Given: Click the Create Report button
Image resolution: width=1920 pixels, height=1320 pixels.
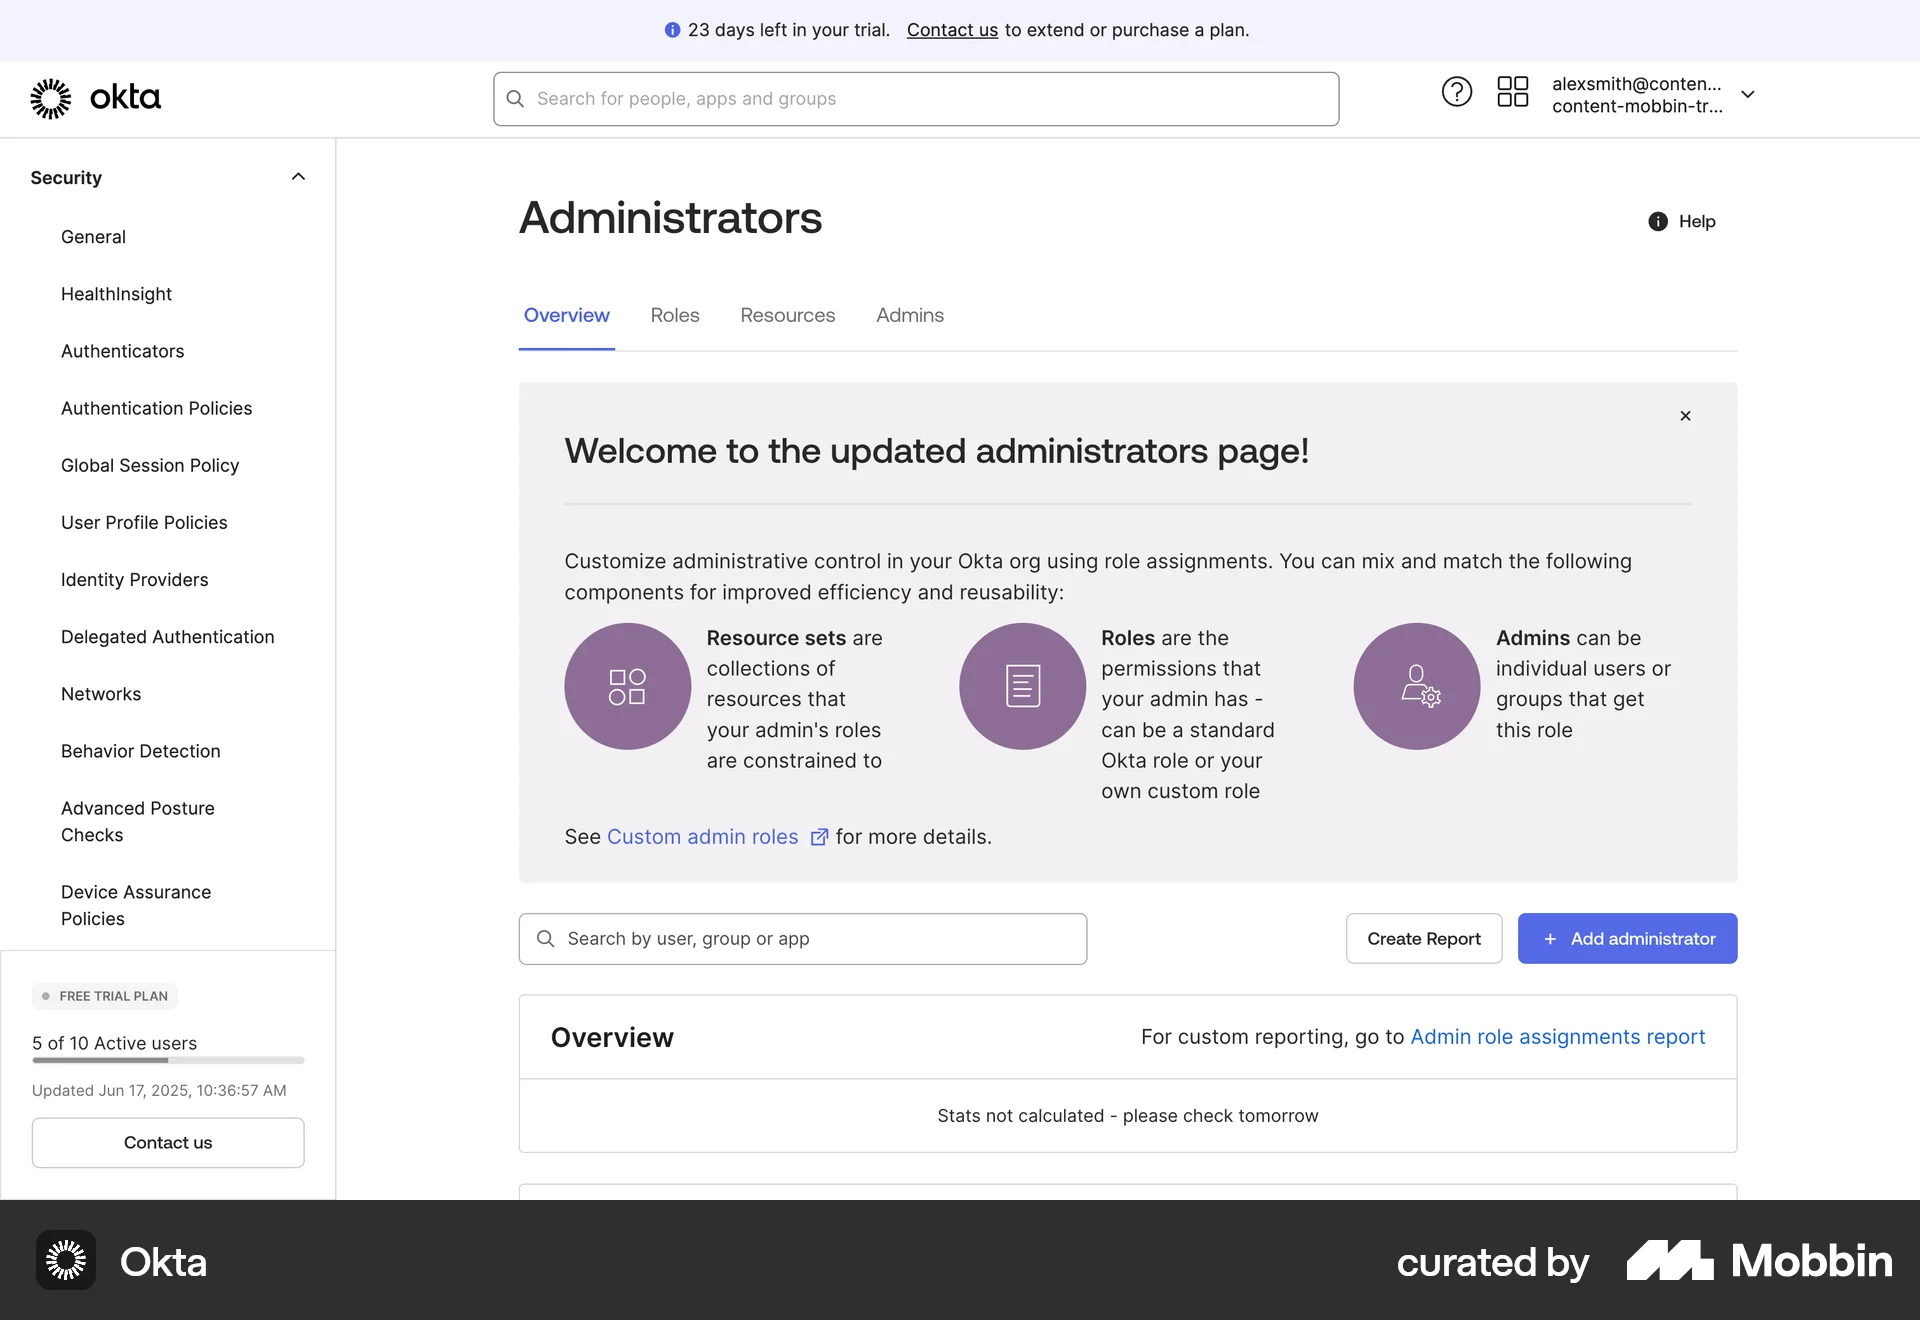Looking at the screenshot, I should pyautogui.click(x=1423, y=938).
